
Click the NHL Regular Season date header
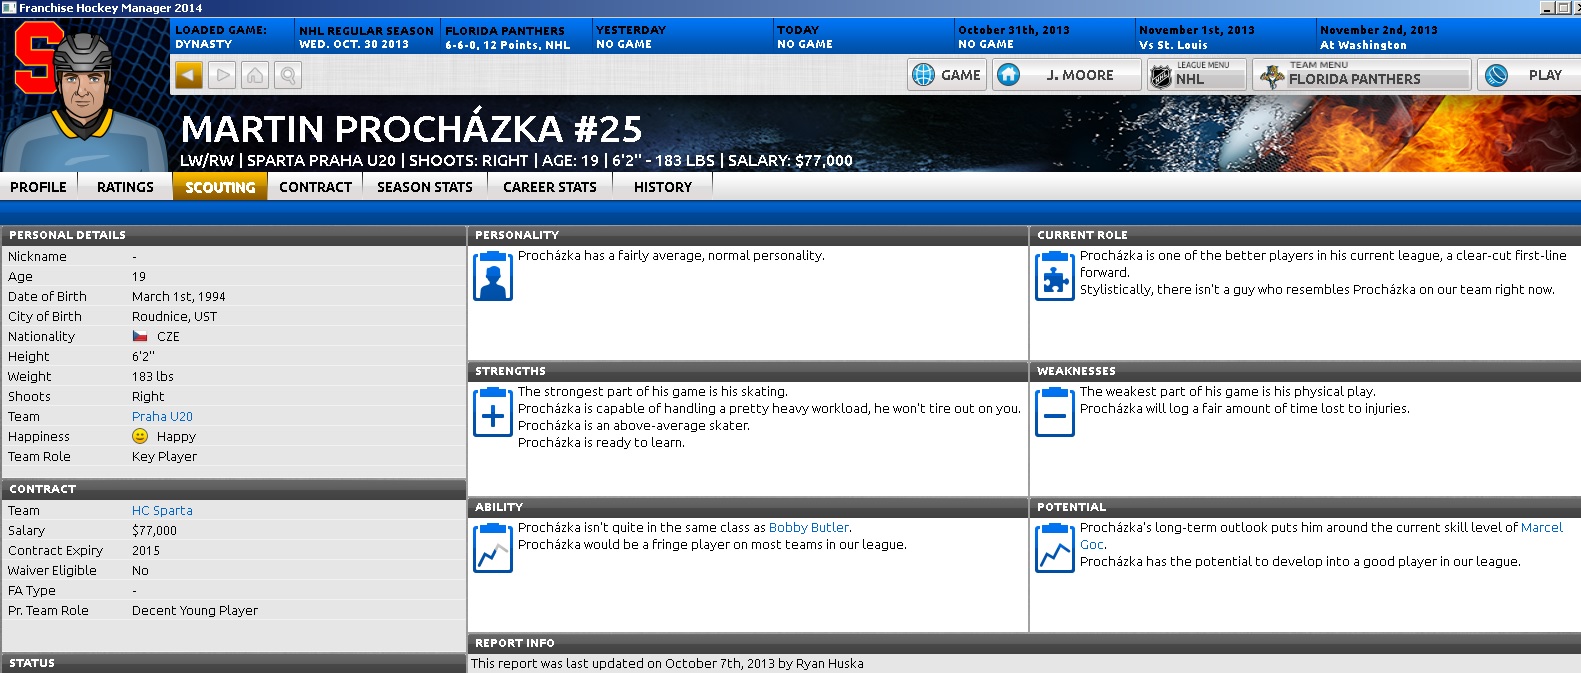point(367,38)
